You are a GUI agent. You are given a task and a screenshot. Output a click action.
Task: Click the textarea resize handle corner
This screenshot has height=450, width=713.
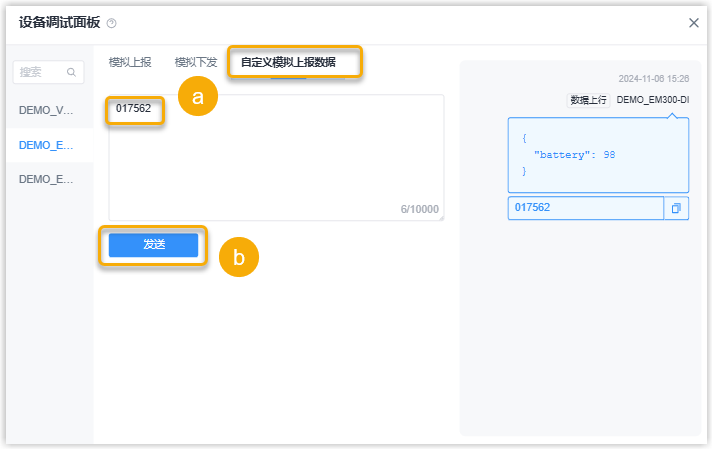pyautogui.click(x=440, y=217)
